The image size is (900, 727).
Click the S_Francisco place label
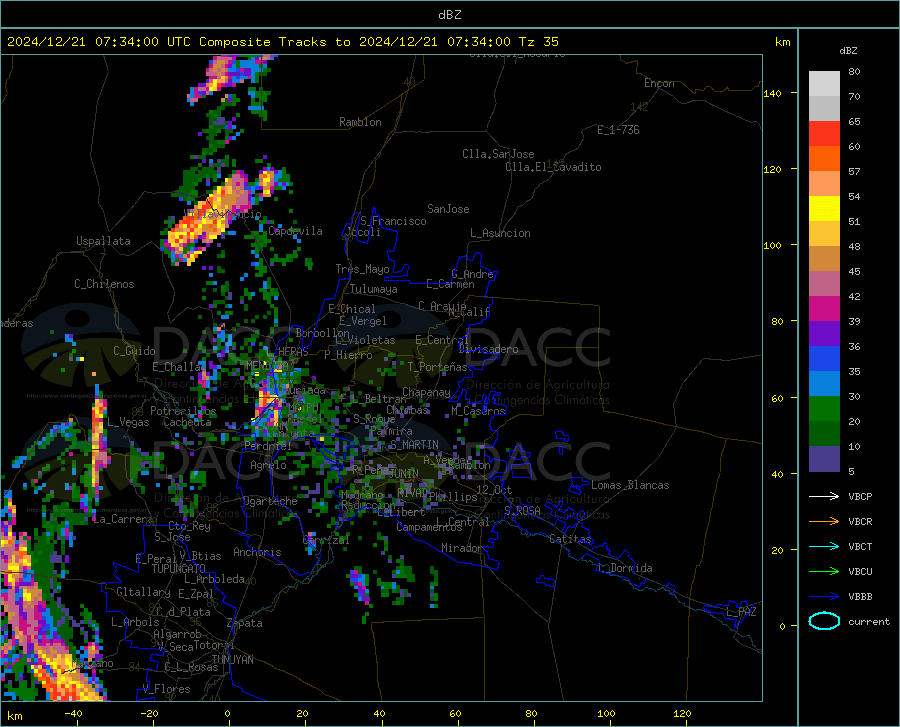pos(393,221)
